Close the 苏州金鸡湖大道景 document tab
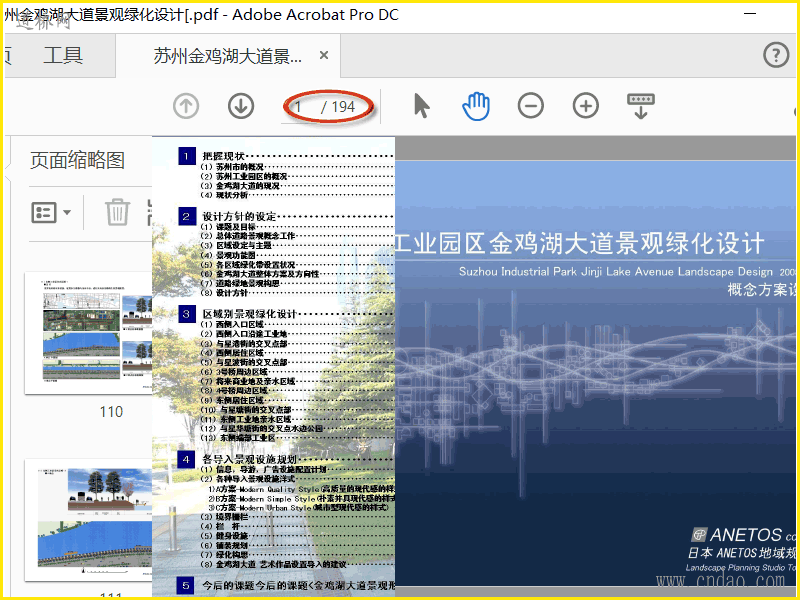 pyautogui.click(x=323, y=55)
